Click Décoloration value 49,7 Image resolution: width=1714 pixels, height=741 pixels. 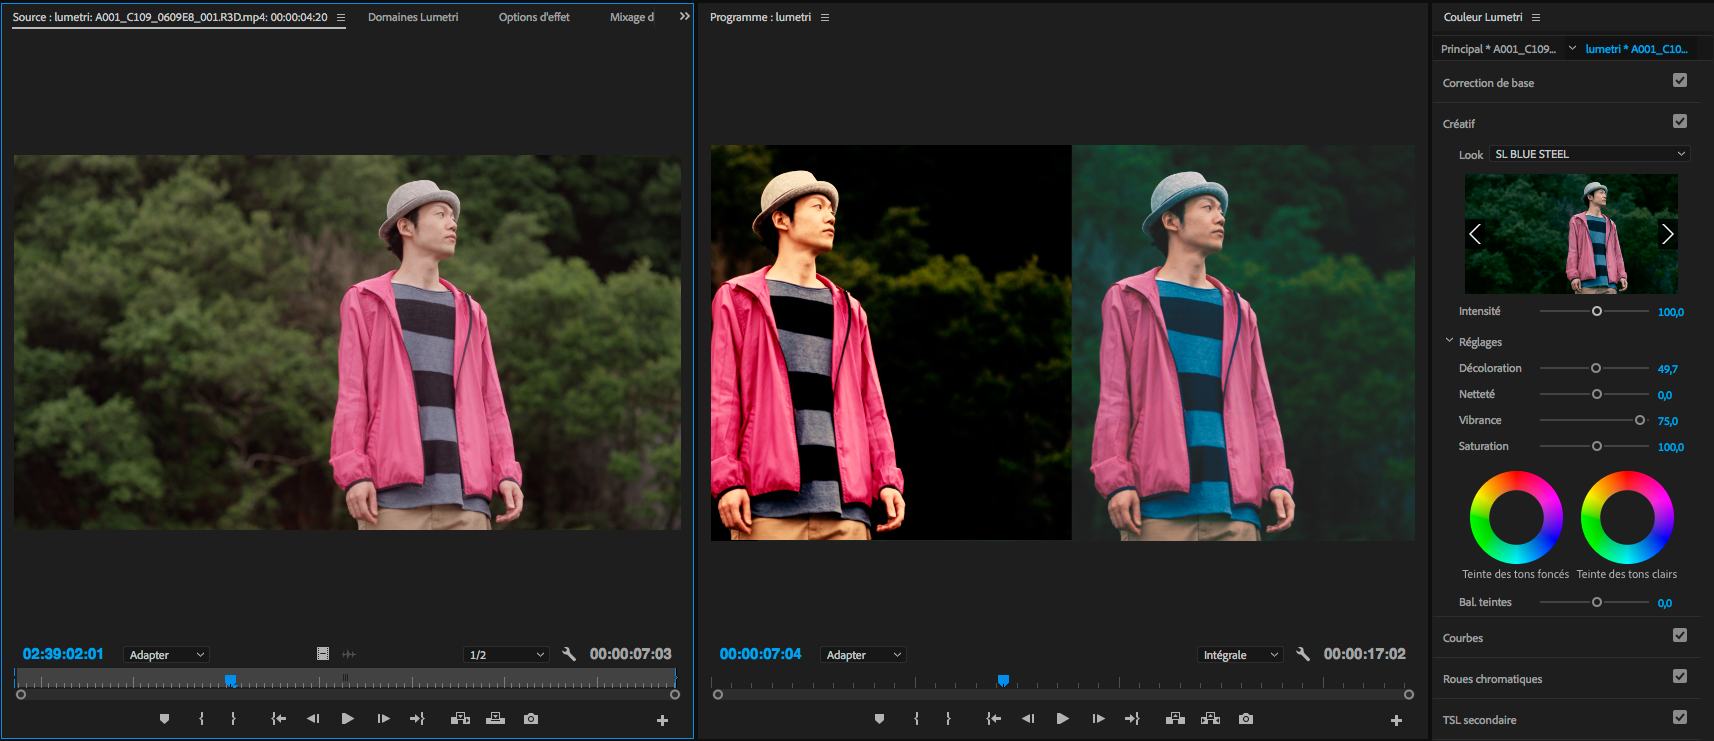coord(1668,369)
